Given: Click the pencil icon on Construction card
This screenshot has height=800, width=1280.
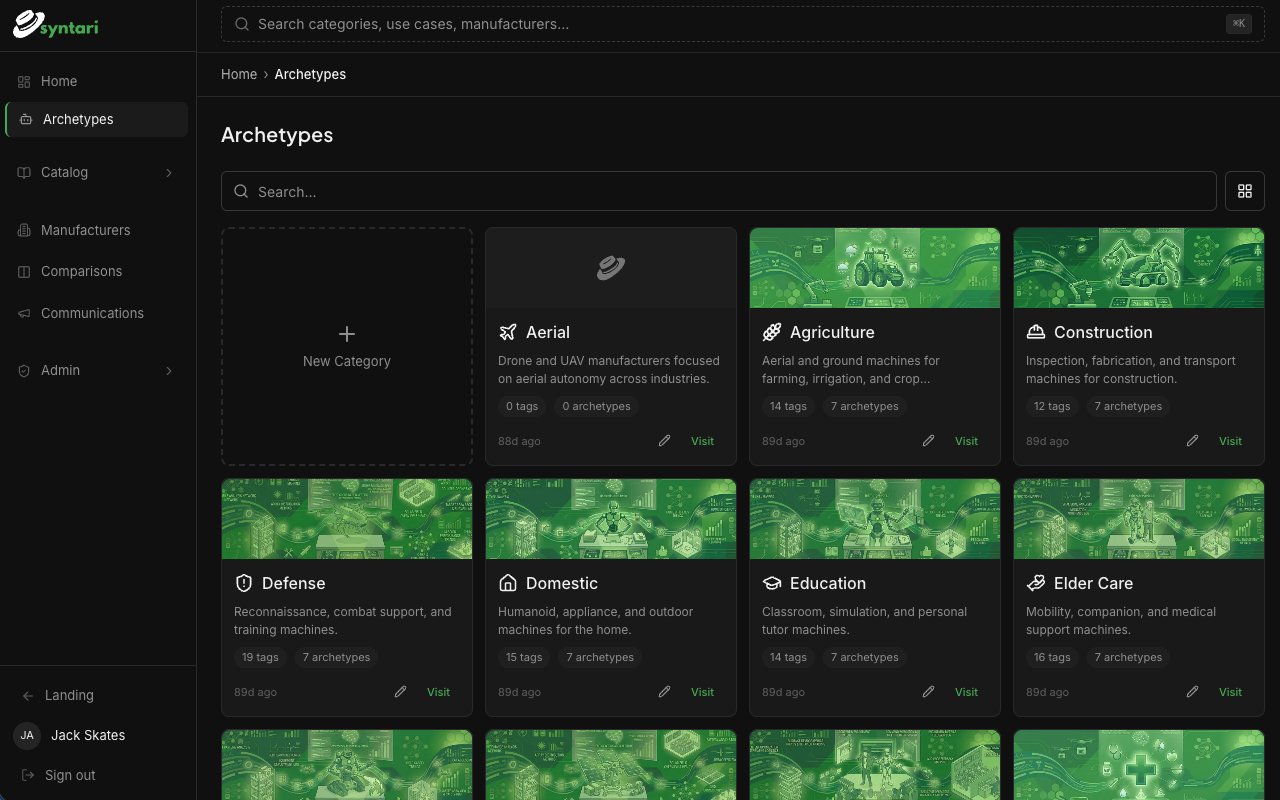Looking at the screenshot, I should (x=1193, y=441).
